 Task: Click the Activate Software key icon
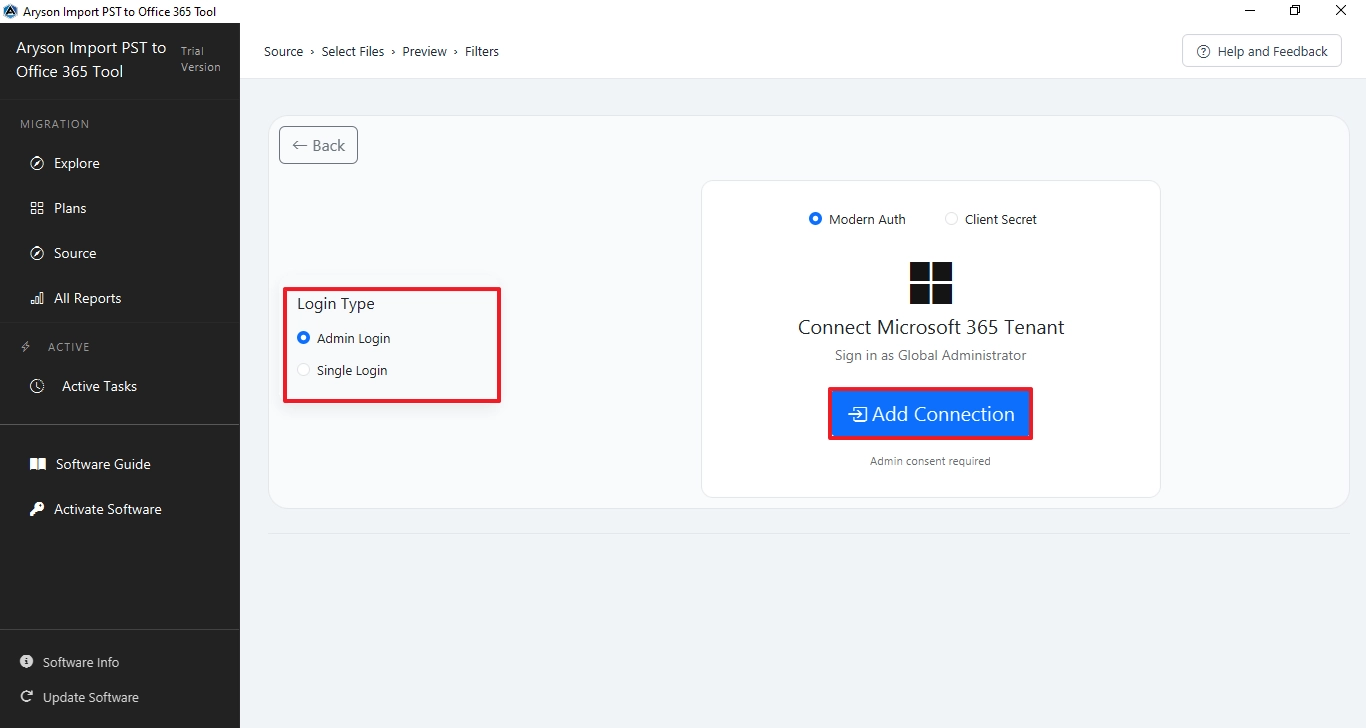point(37,509)
